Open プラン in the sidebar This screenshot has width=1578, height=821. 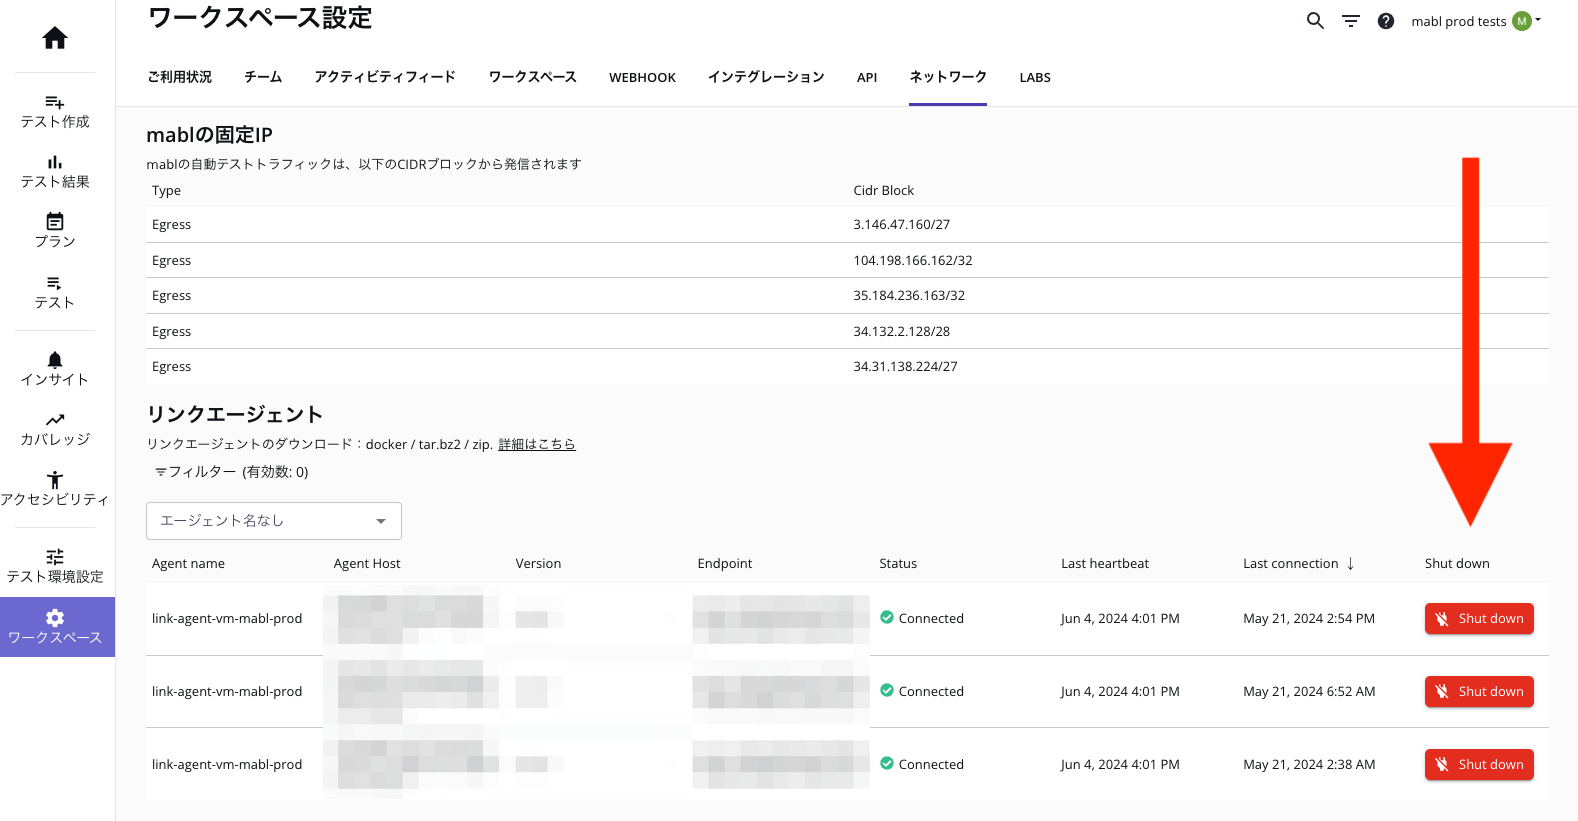click(55, 231)
